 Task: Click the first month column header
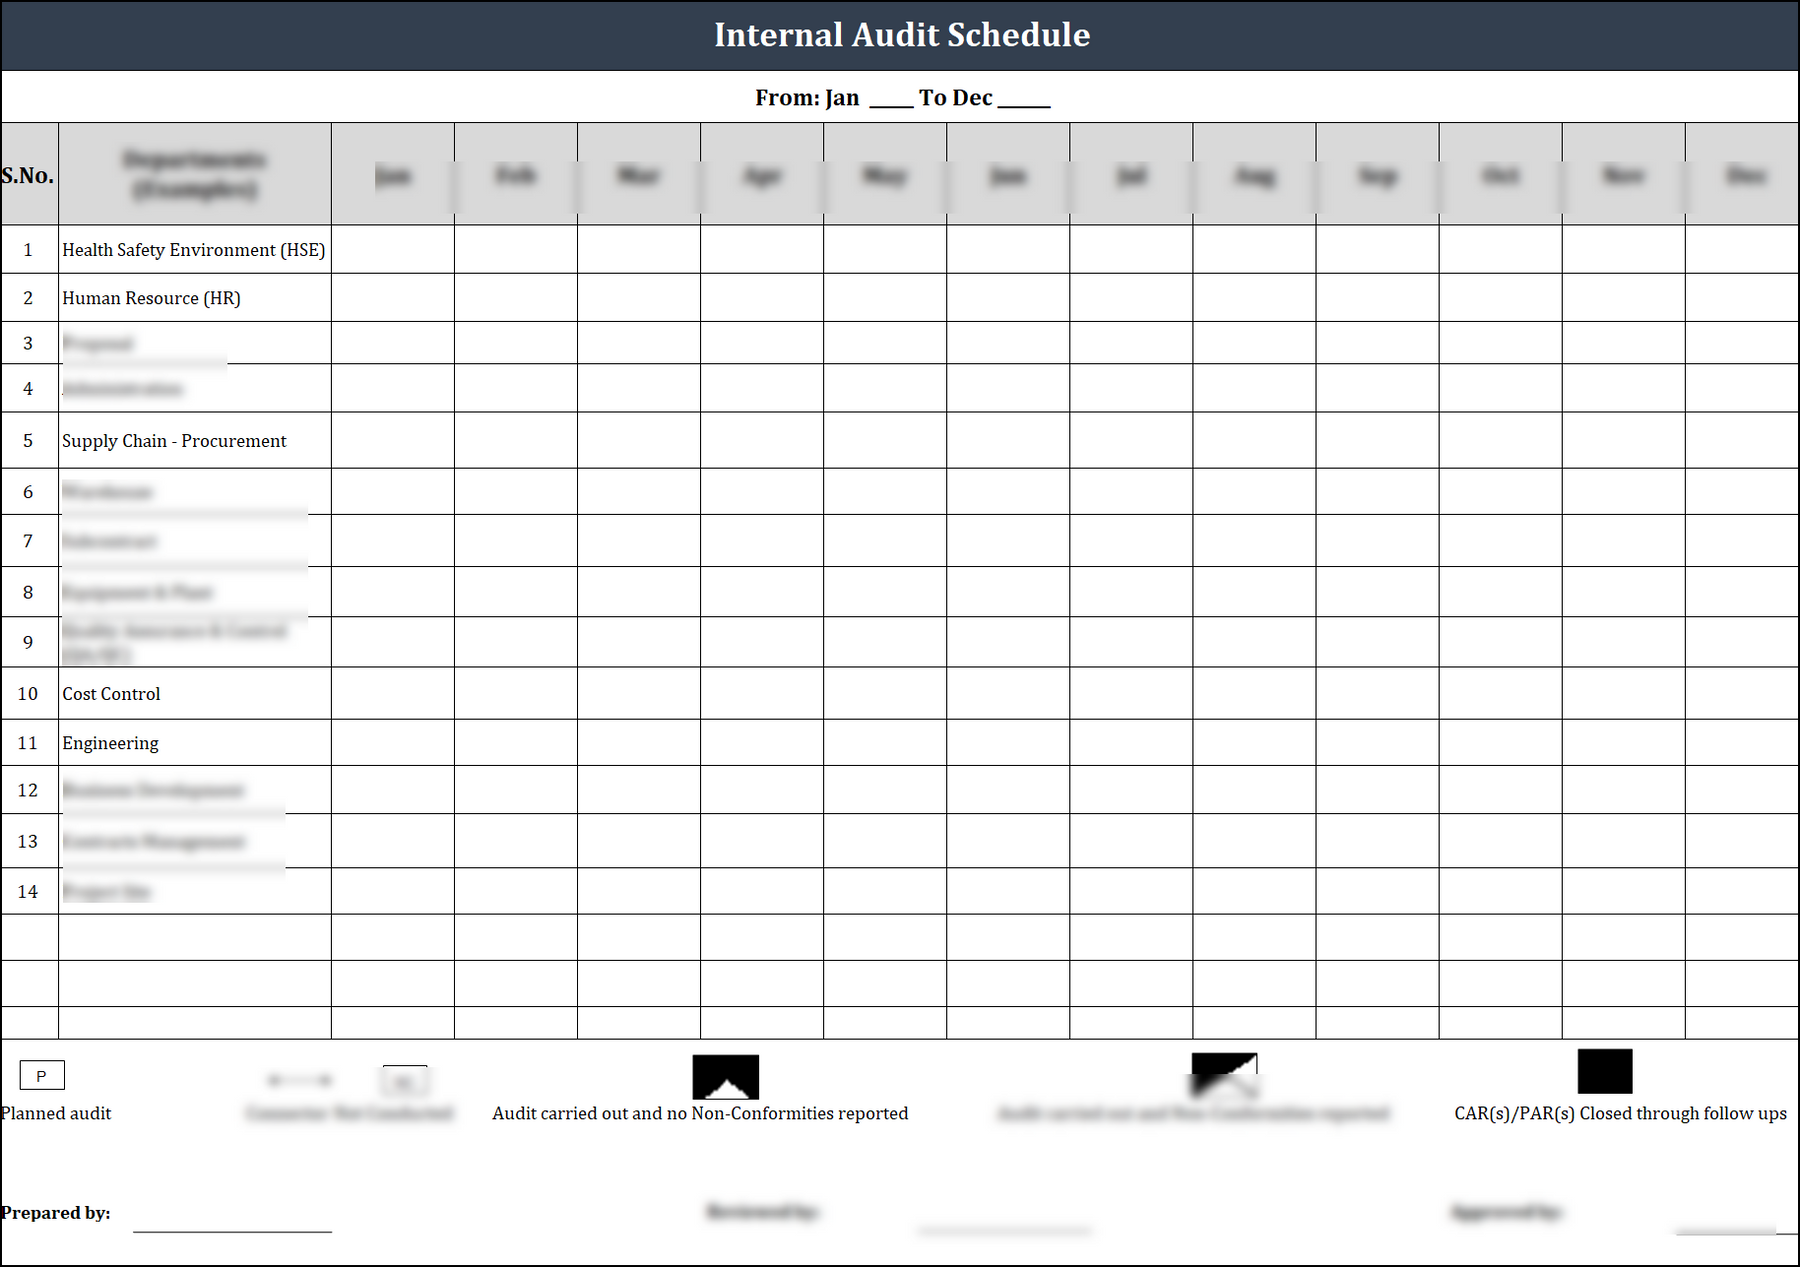pos(392,175)
